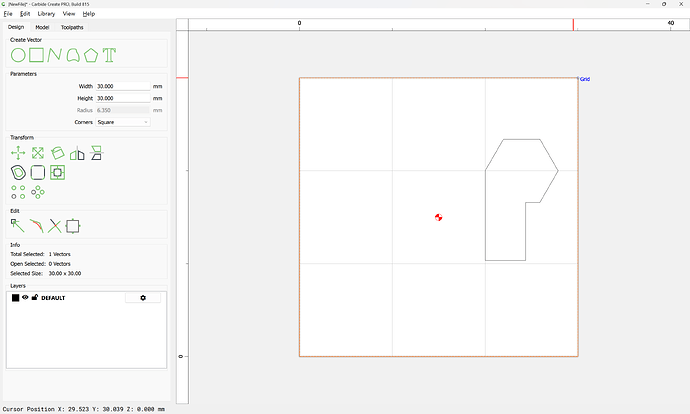
Task: Click the red origin marker on canvas
Action: [439, 217]
